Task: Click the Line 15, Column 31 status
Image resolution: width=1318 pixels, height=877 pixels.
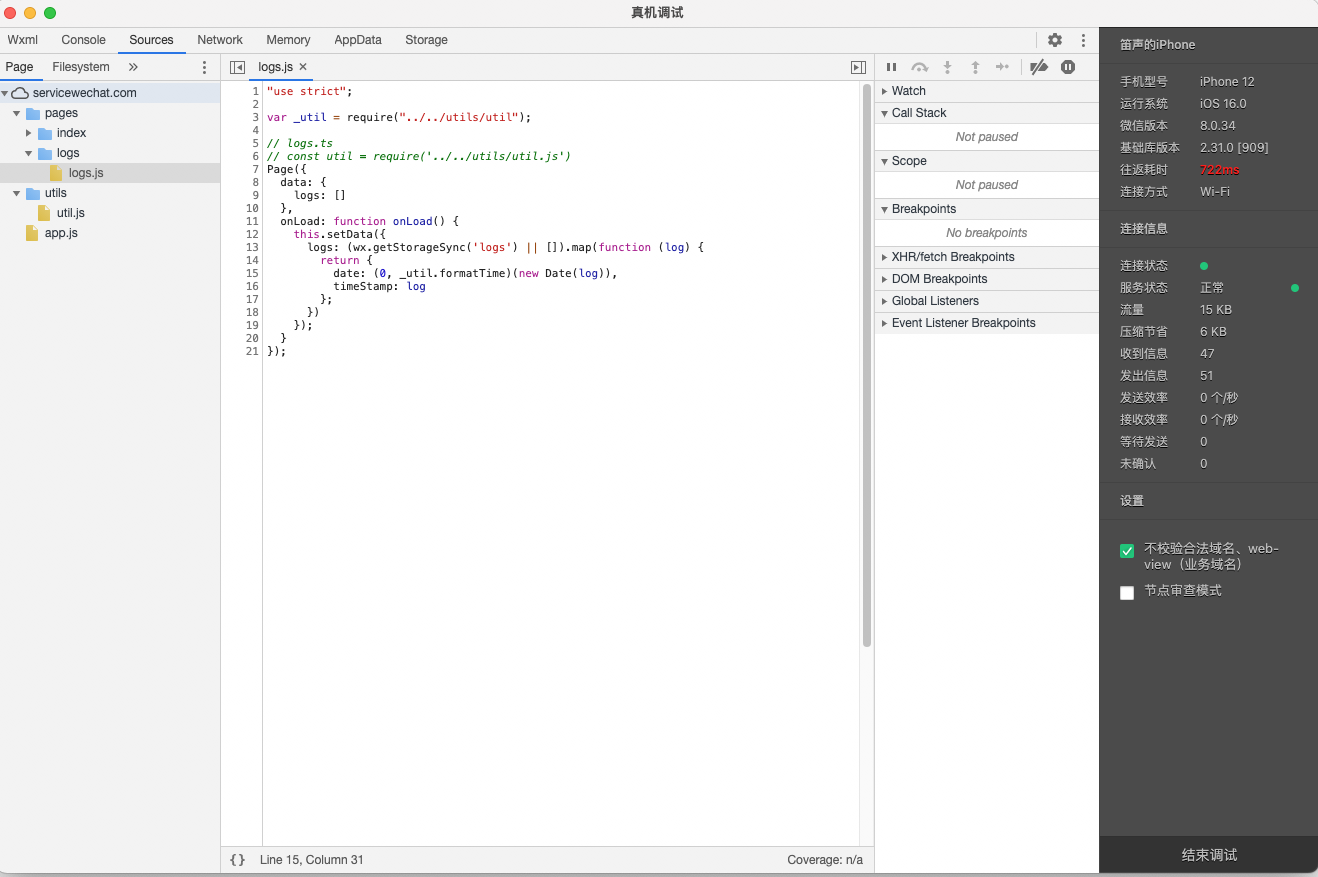Action: pos(312,860)
